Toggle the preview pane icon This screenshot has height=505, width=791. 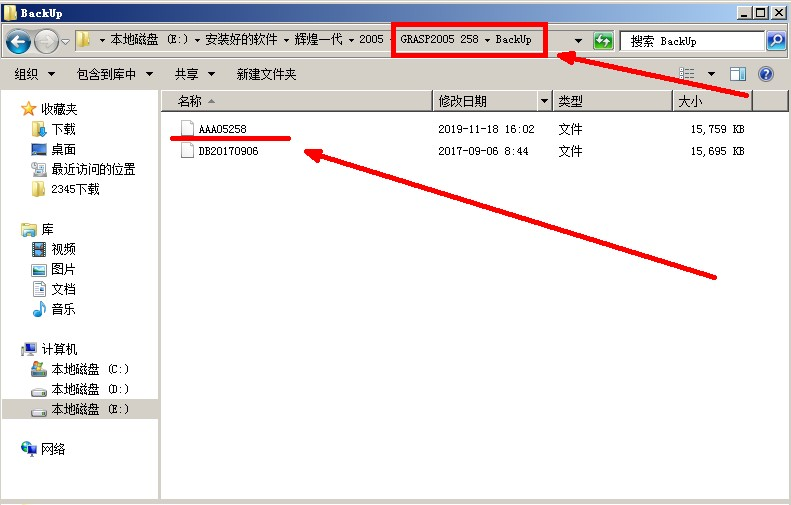point(738,74)
